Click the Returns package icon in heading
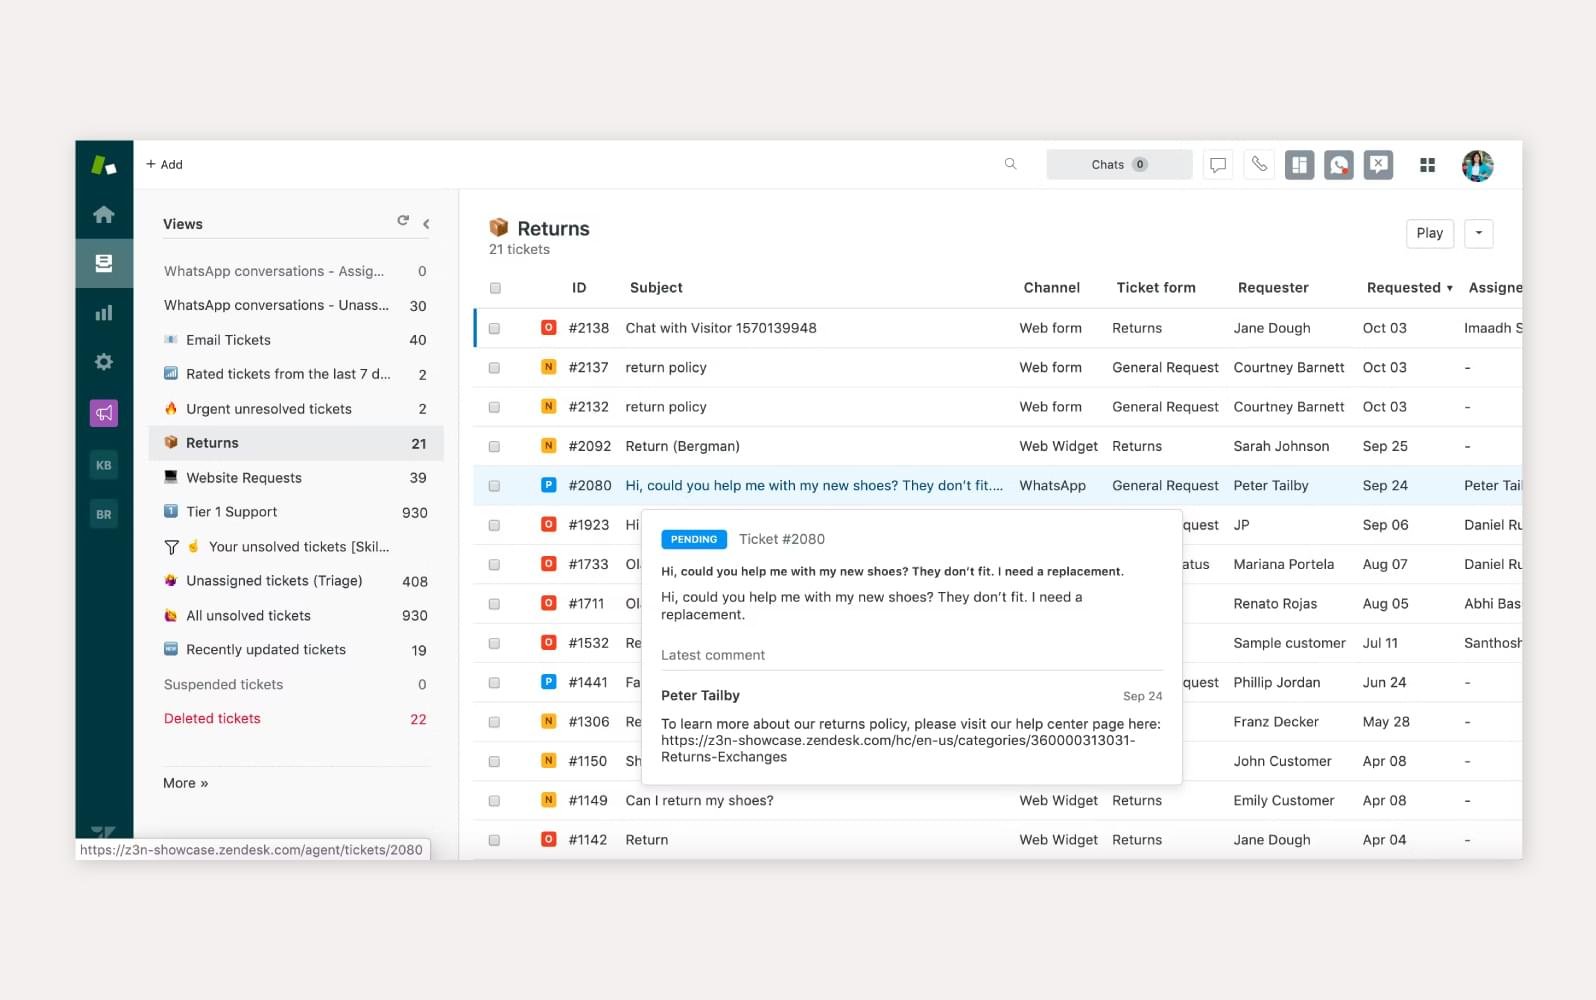Screen dimensions: 1596x1000 click(x=498, y=228)
